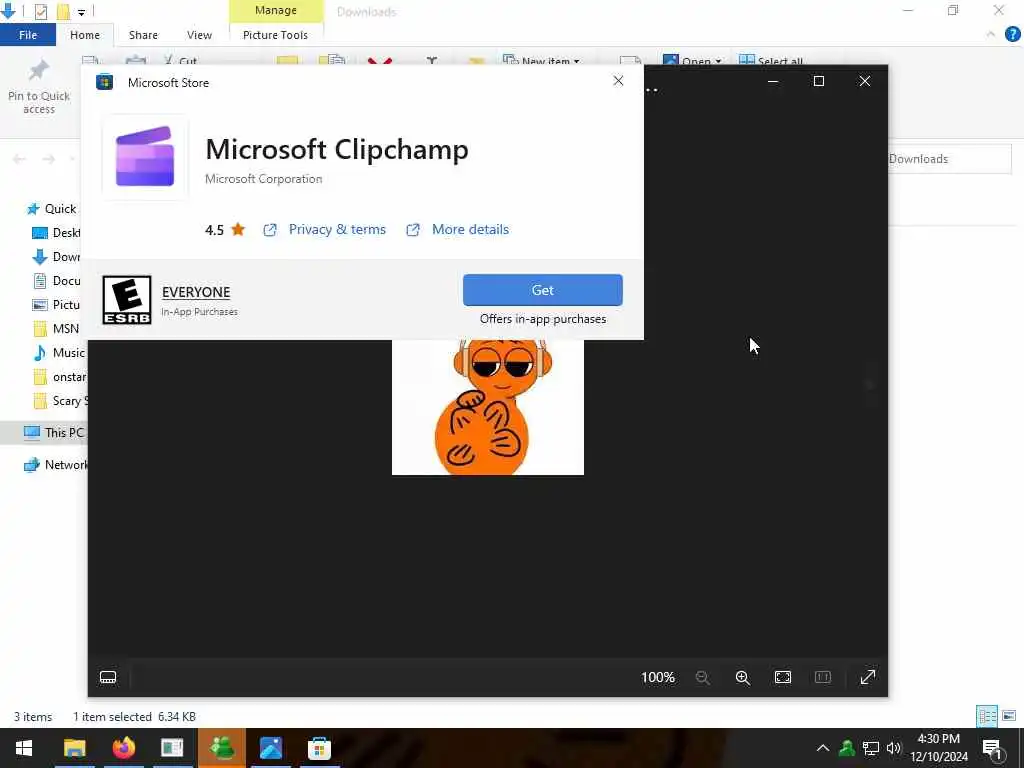Launch Firefox from the taskbar
1024x768 pixels.
tap(123, 748)
